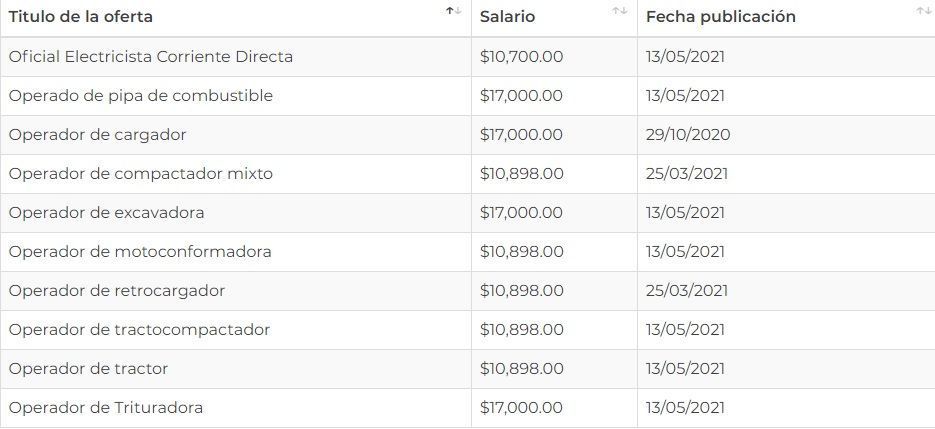Select Operador de retrocargador job title
The width and height of the screenshot is (935, 429).
(117, 291)
